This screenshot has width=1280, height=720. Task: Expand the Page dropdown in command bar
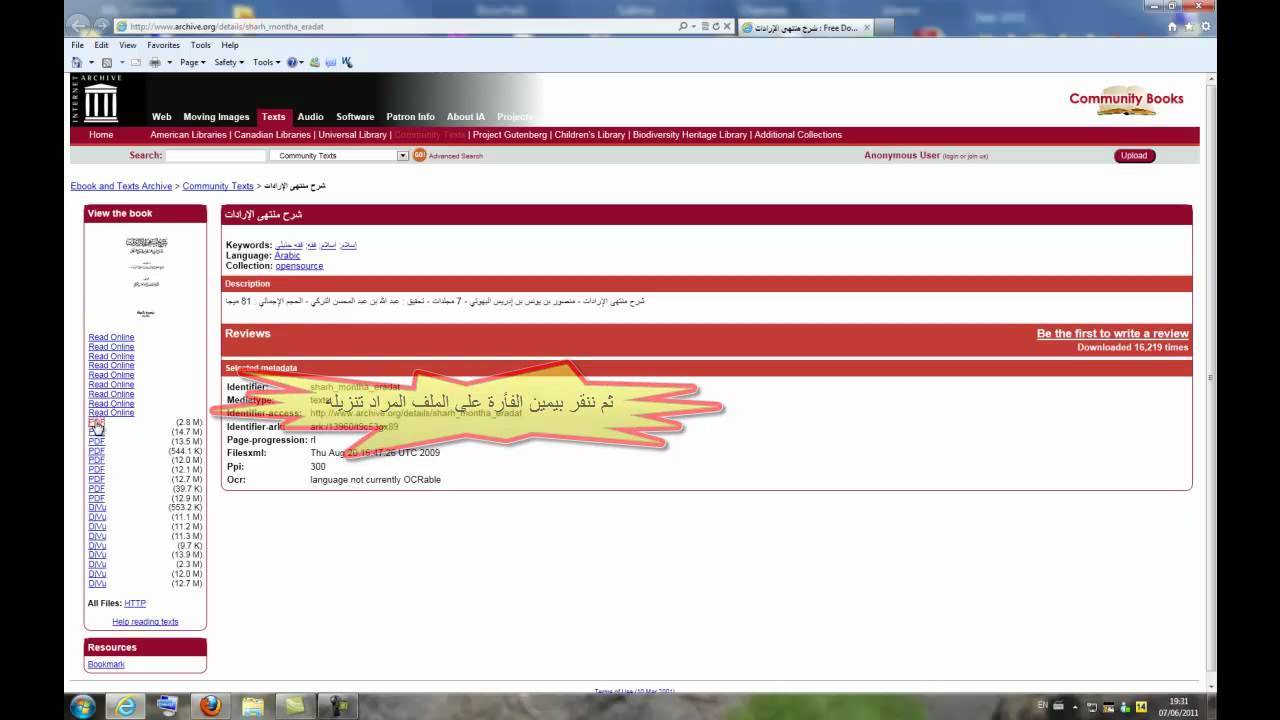(x=192, y=62)
